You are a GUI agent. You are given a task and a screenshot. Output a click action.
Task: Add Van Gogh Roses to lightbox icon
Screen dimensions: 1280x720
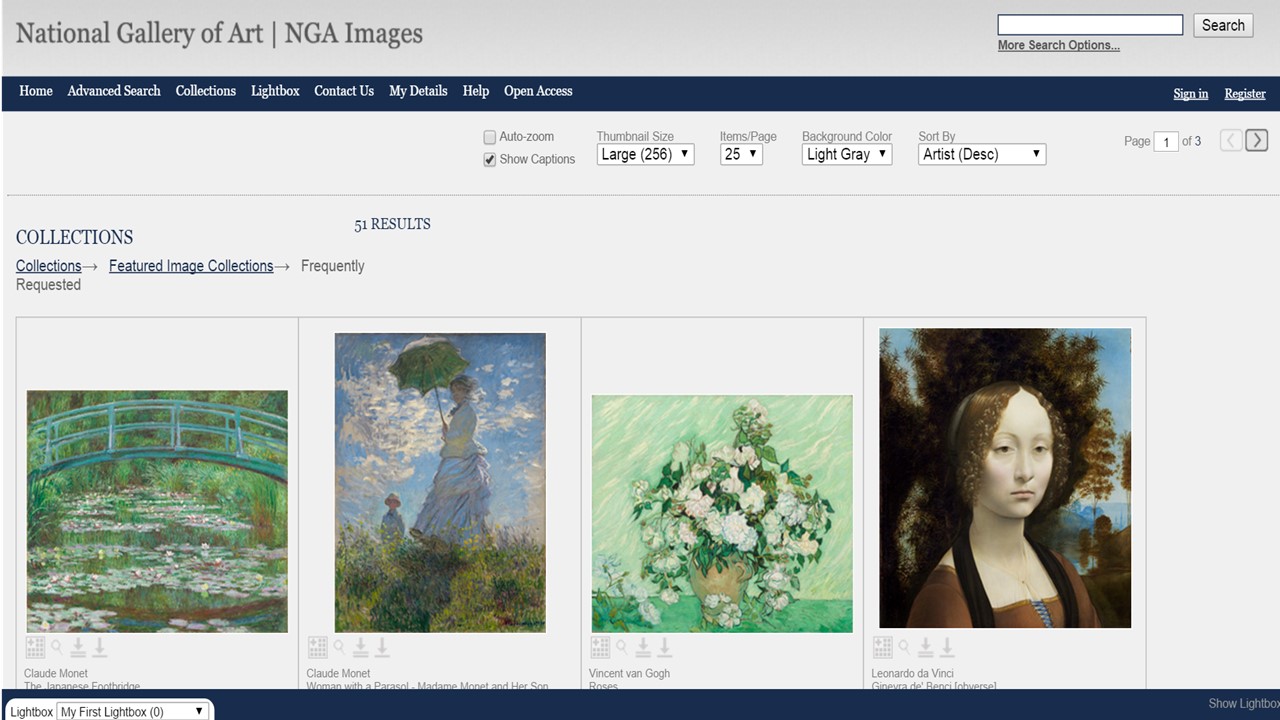pos(600,647)
